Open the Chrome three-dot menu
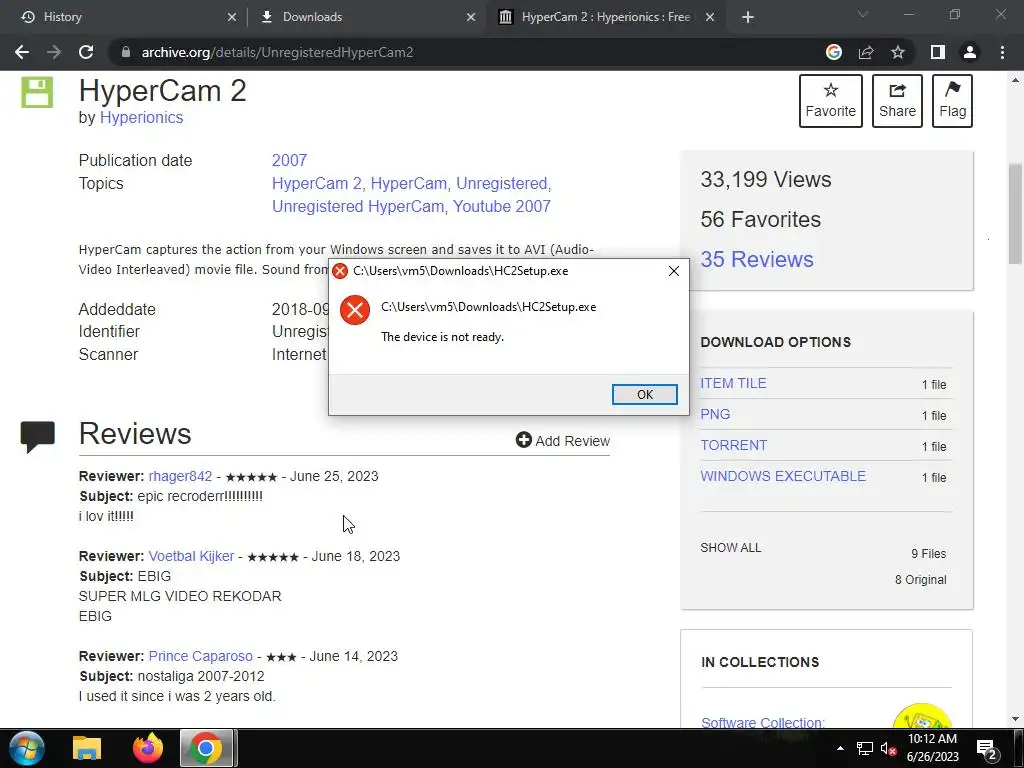 (x=1002, y=52)
